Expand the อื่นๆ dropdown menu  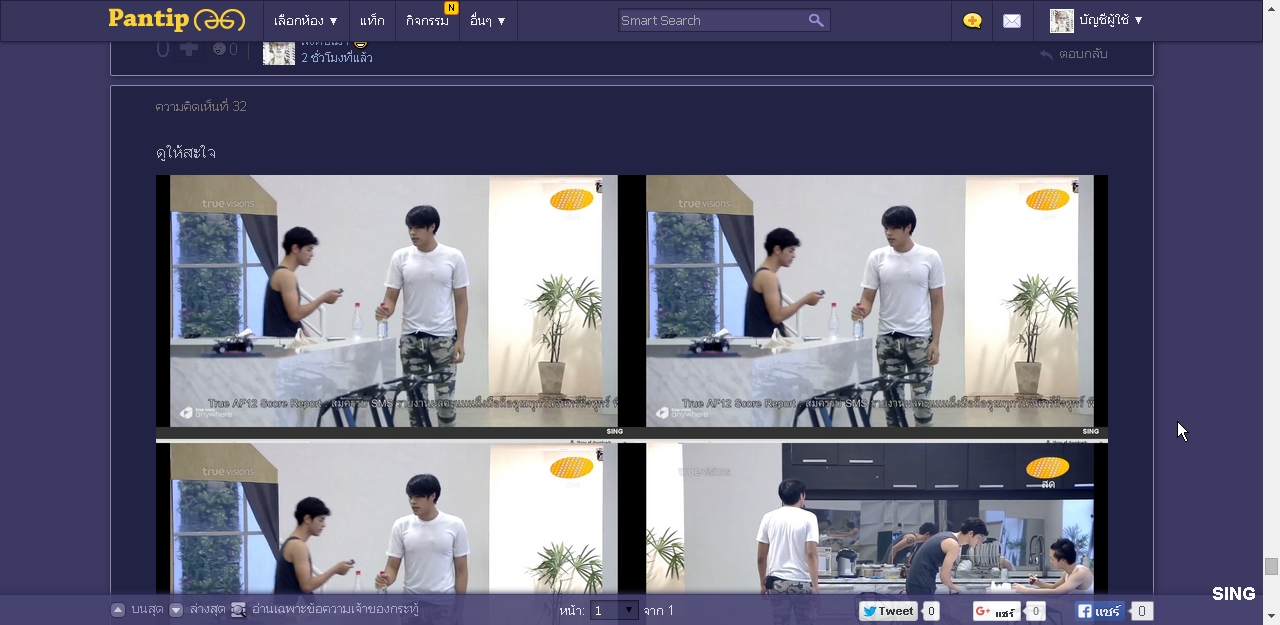[488, 20]
